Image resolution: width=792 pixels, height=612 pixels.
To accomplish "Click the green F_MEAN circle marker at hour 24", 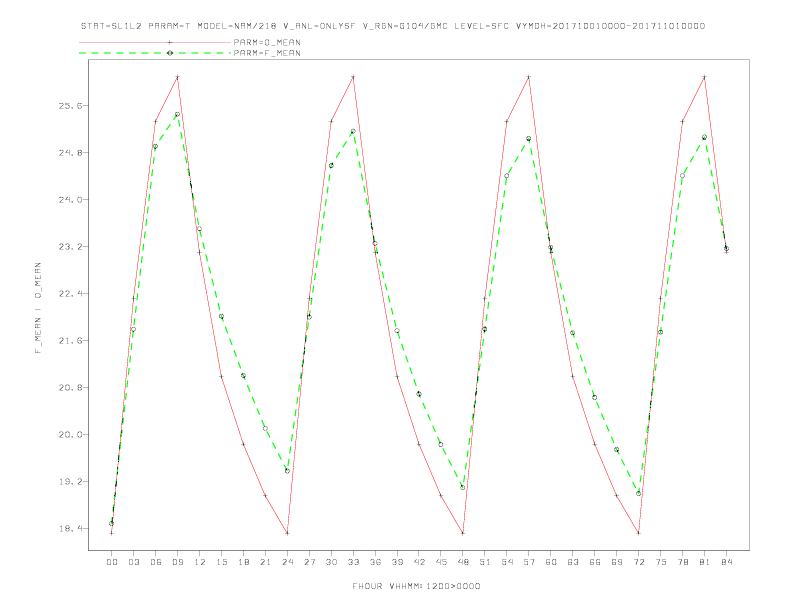I will point(287,471).
